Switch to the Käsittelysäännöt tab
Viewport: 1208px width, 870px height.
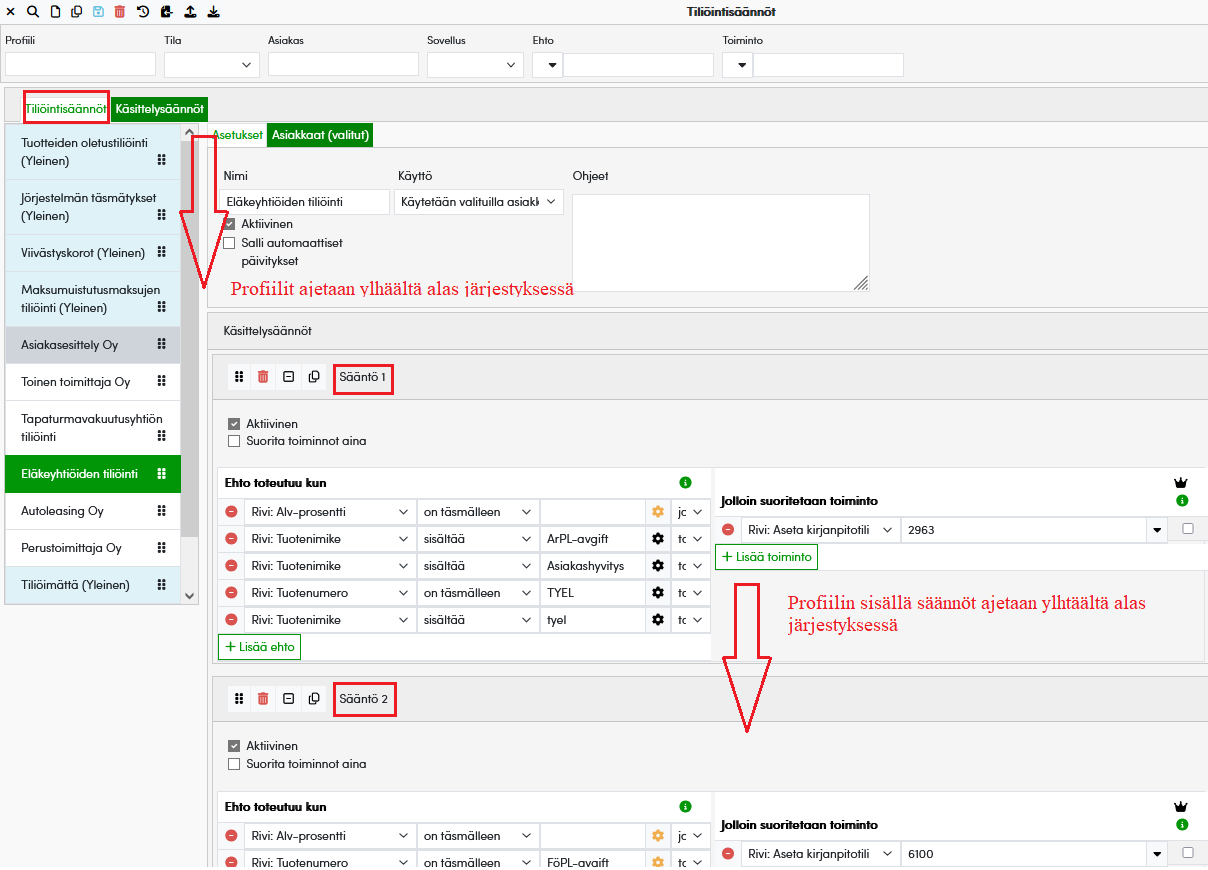159,109
